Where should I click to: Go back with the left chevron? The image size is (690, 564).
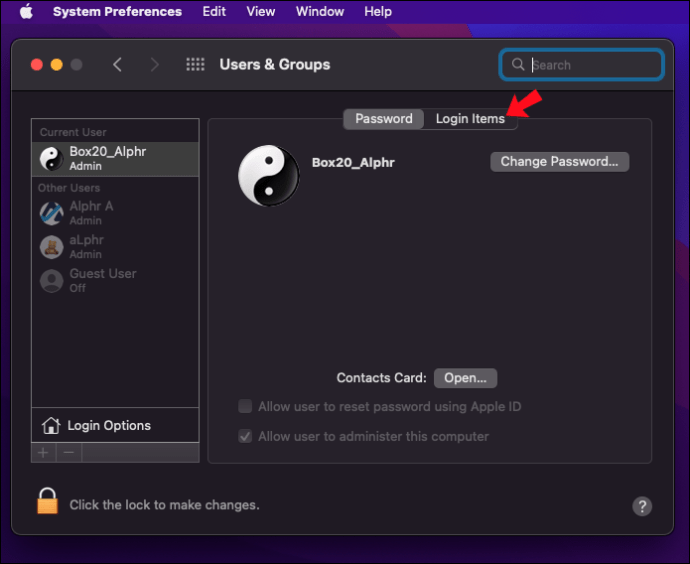[x=117, y=65]
